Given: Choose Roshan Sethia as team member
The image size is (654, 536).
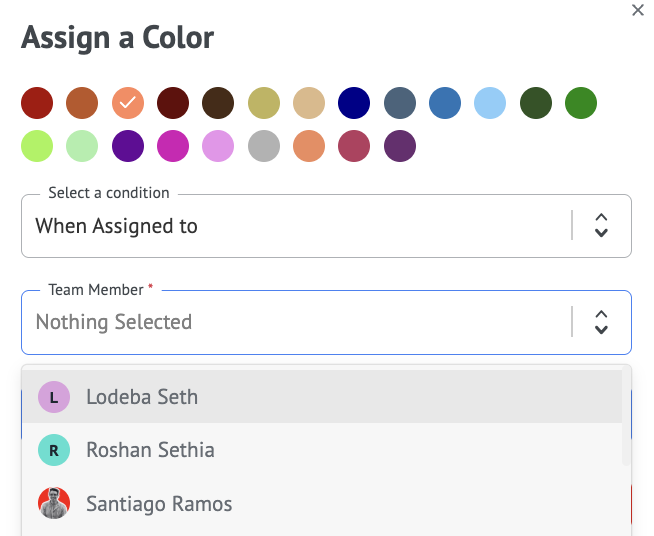Looking at the screenshot, I should coord(150,450).
